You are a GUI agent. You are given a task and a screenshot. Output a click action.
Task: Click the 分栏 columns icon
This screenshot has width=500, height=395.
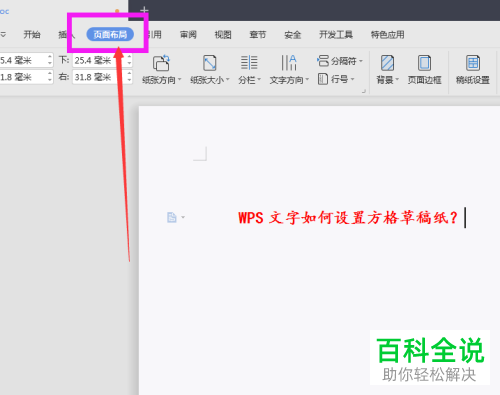(249, 63)
